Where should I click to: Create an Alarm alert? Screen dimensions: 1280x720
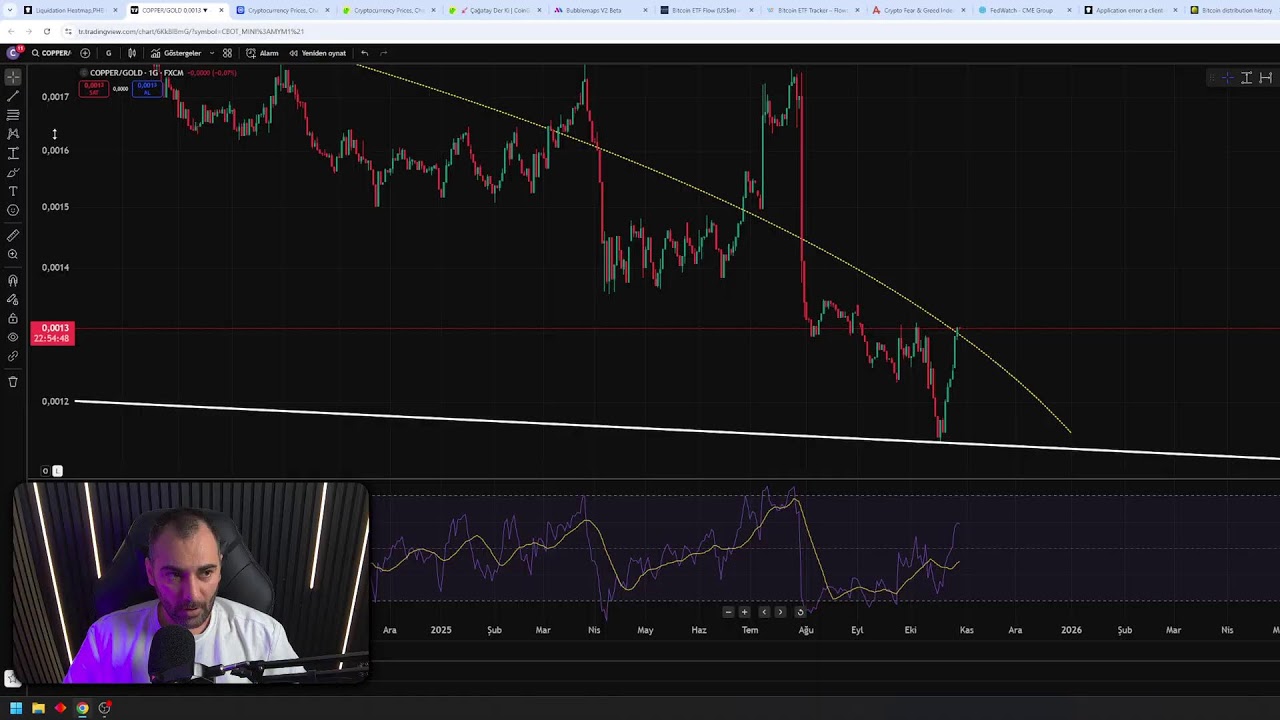click(262, 53)
